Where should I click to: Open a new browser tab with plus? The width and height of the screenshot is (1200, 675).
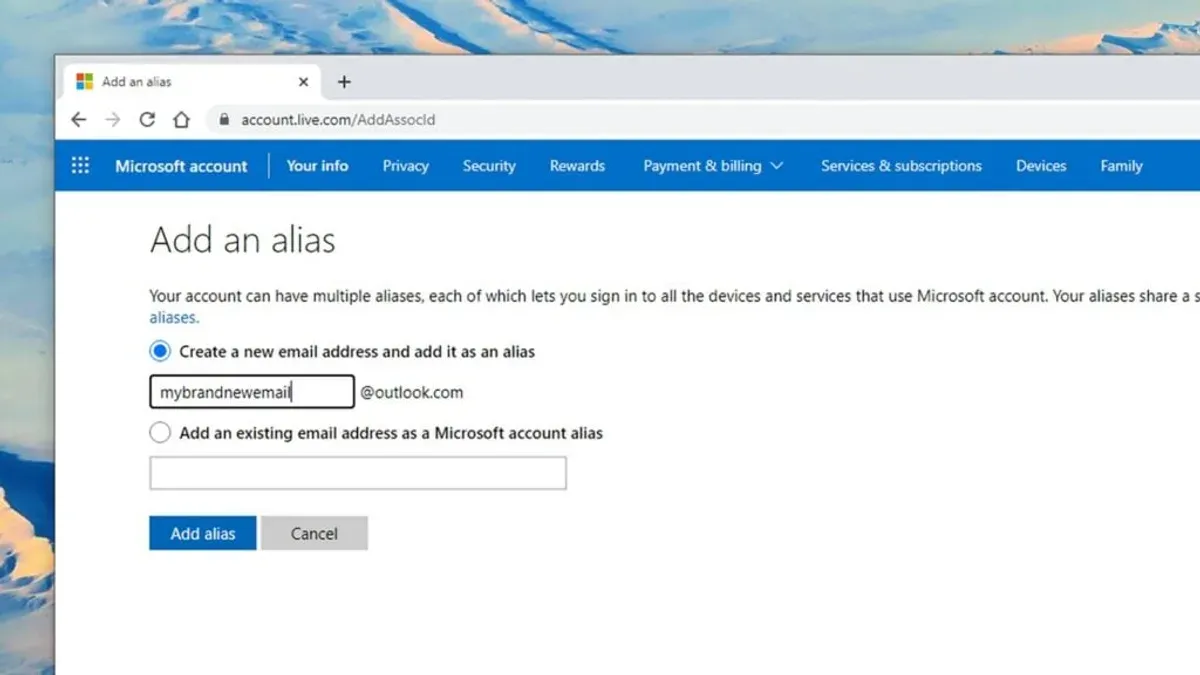click(344, 82)
